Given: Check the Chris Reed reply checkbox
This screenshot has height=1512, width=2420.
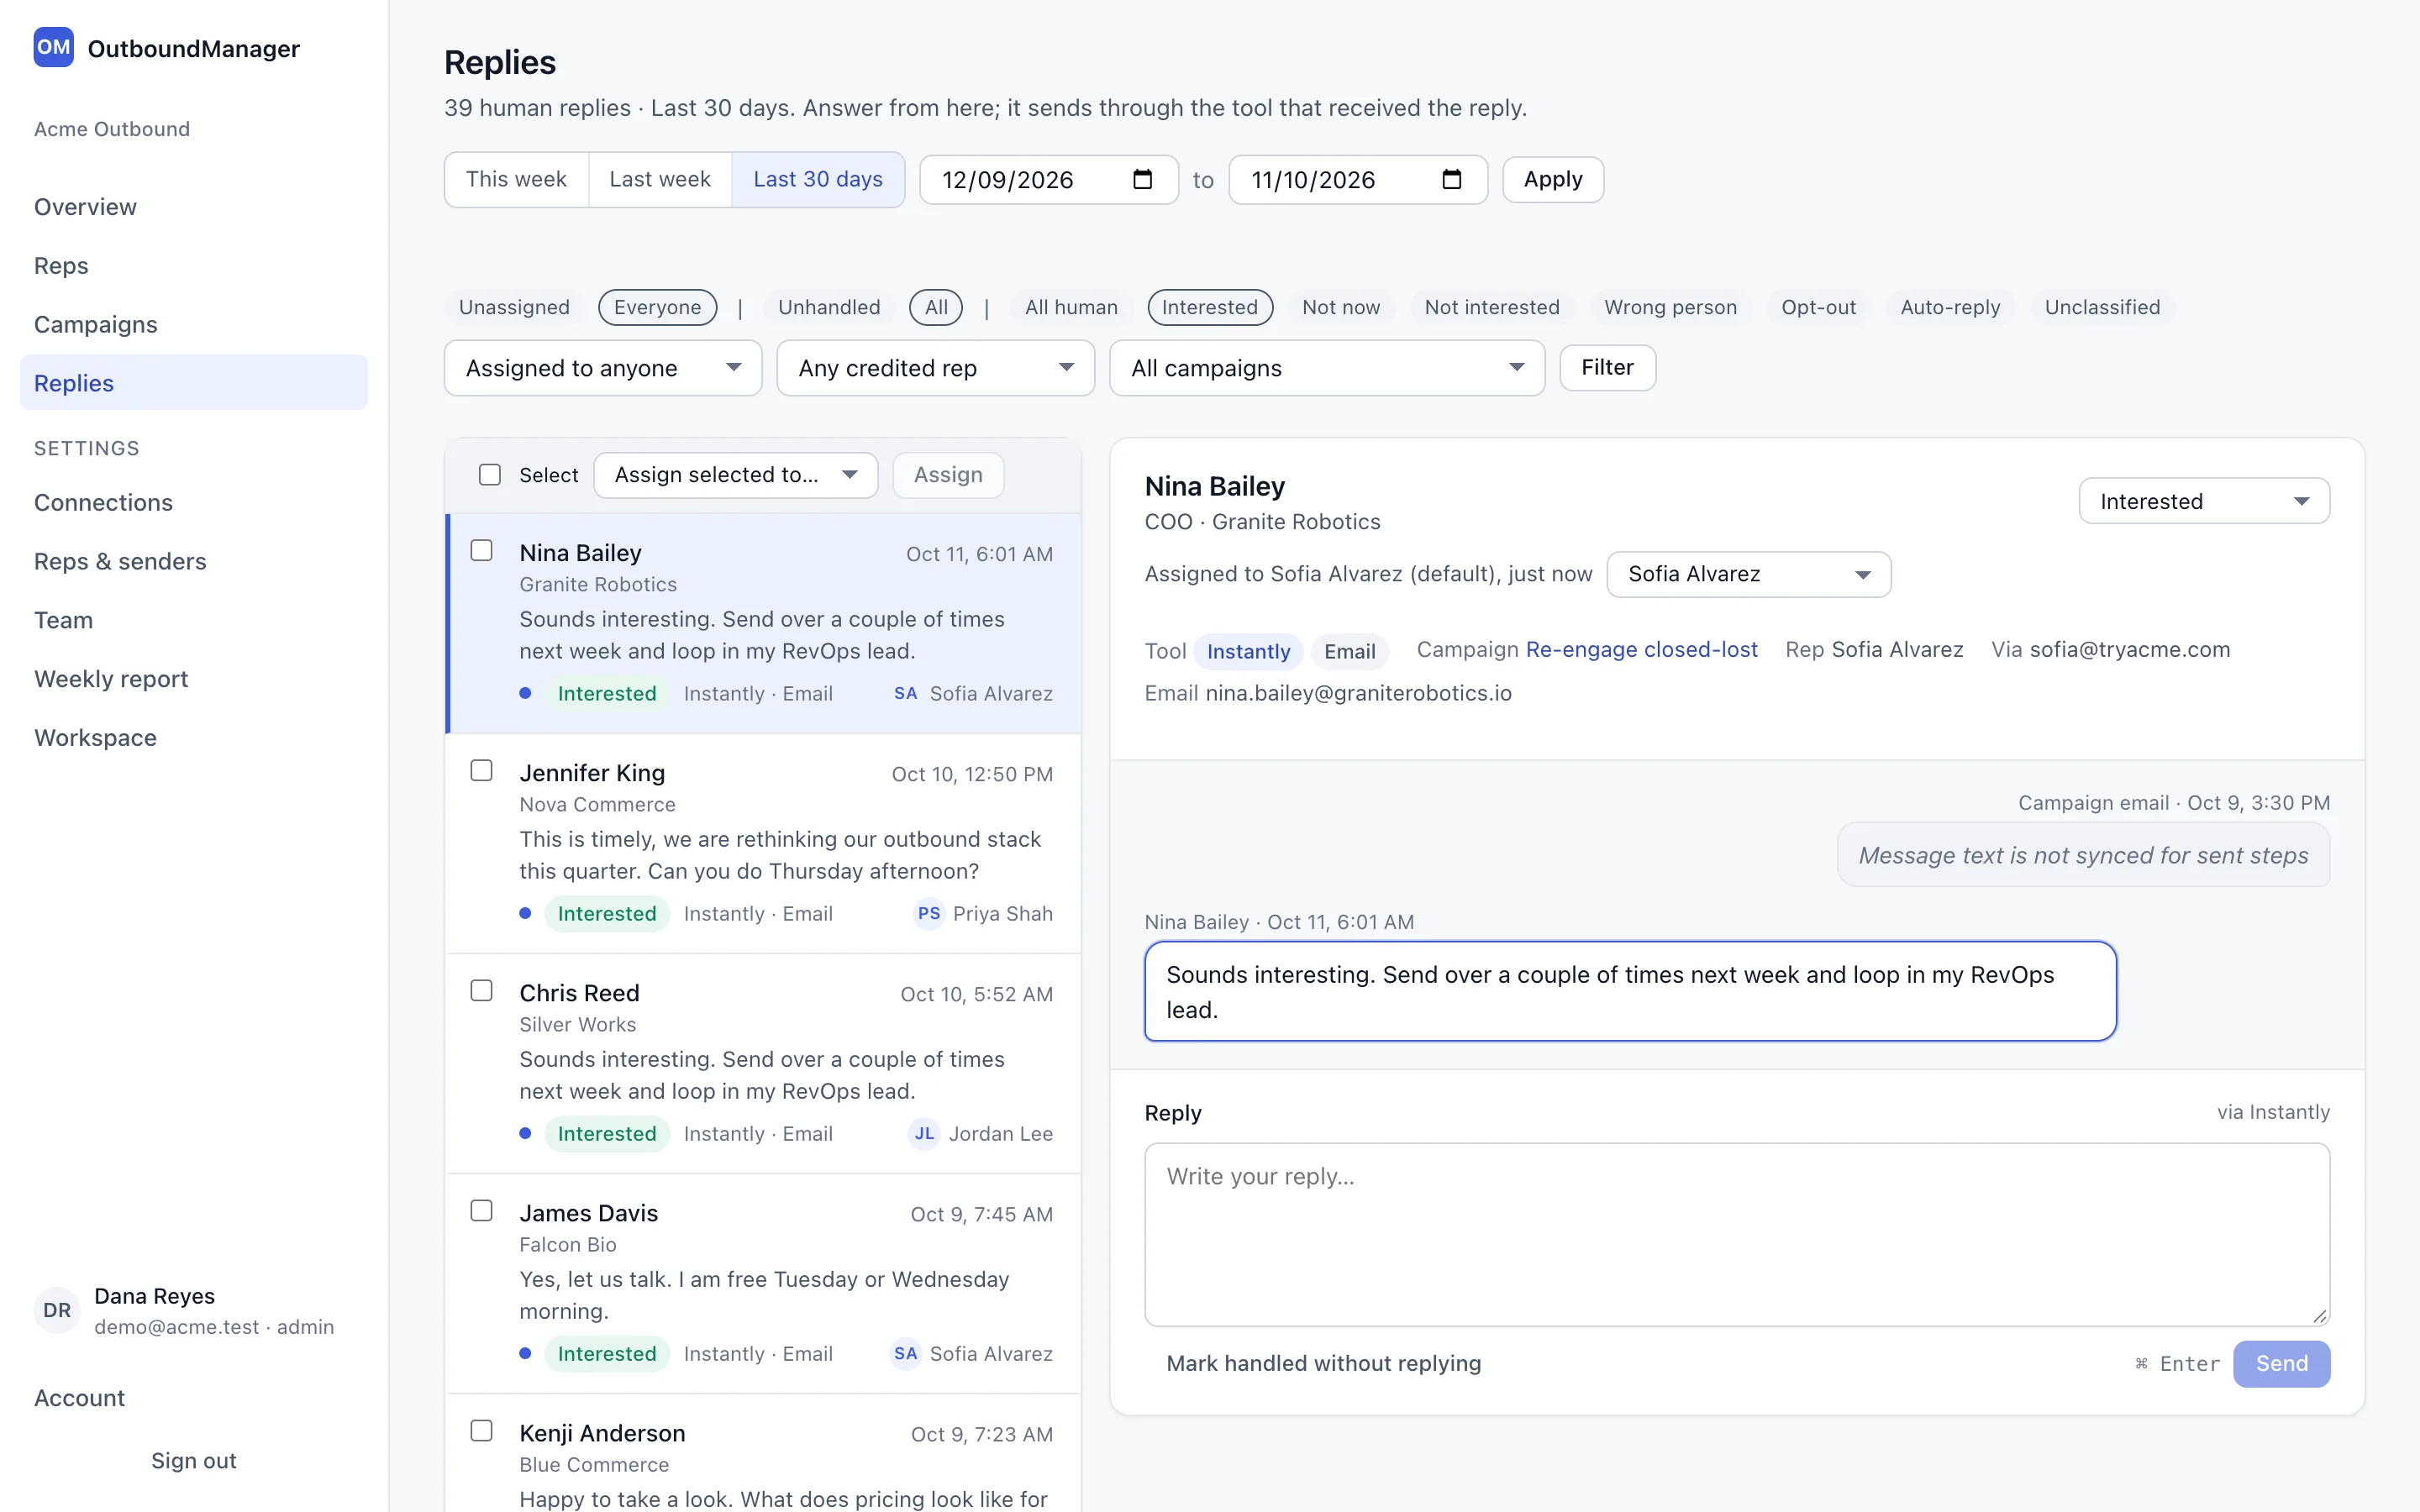Looking at the screenshot, I should click(482, 990).
